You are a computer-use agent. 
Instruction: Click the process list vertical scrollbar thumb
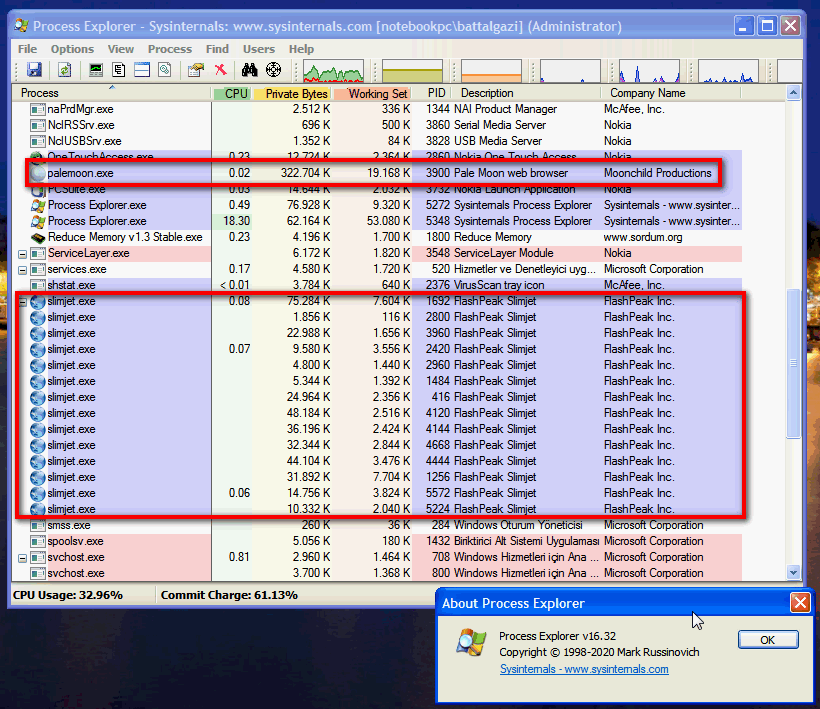[x=793, y=363]
